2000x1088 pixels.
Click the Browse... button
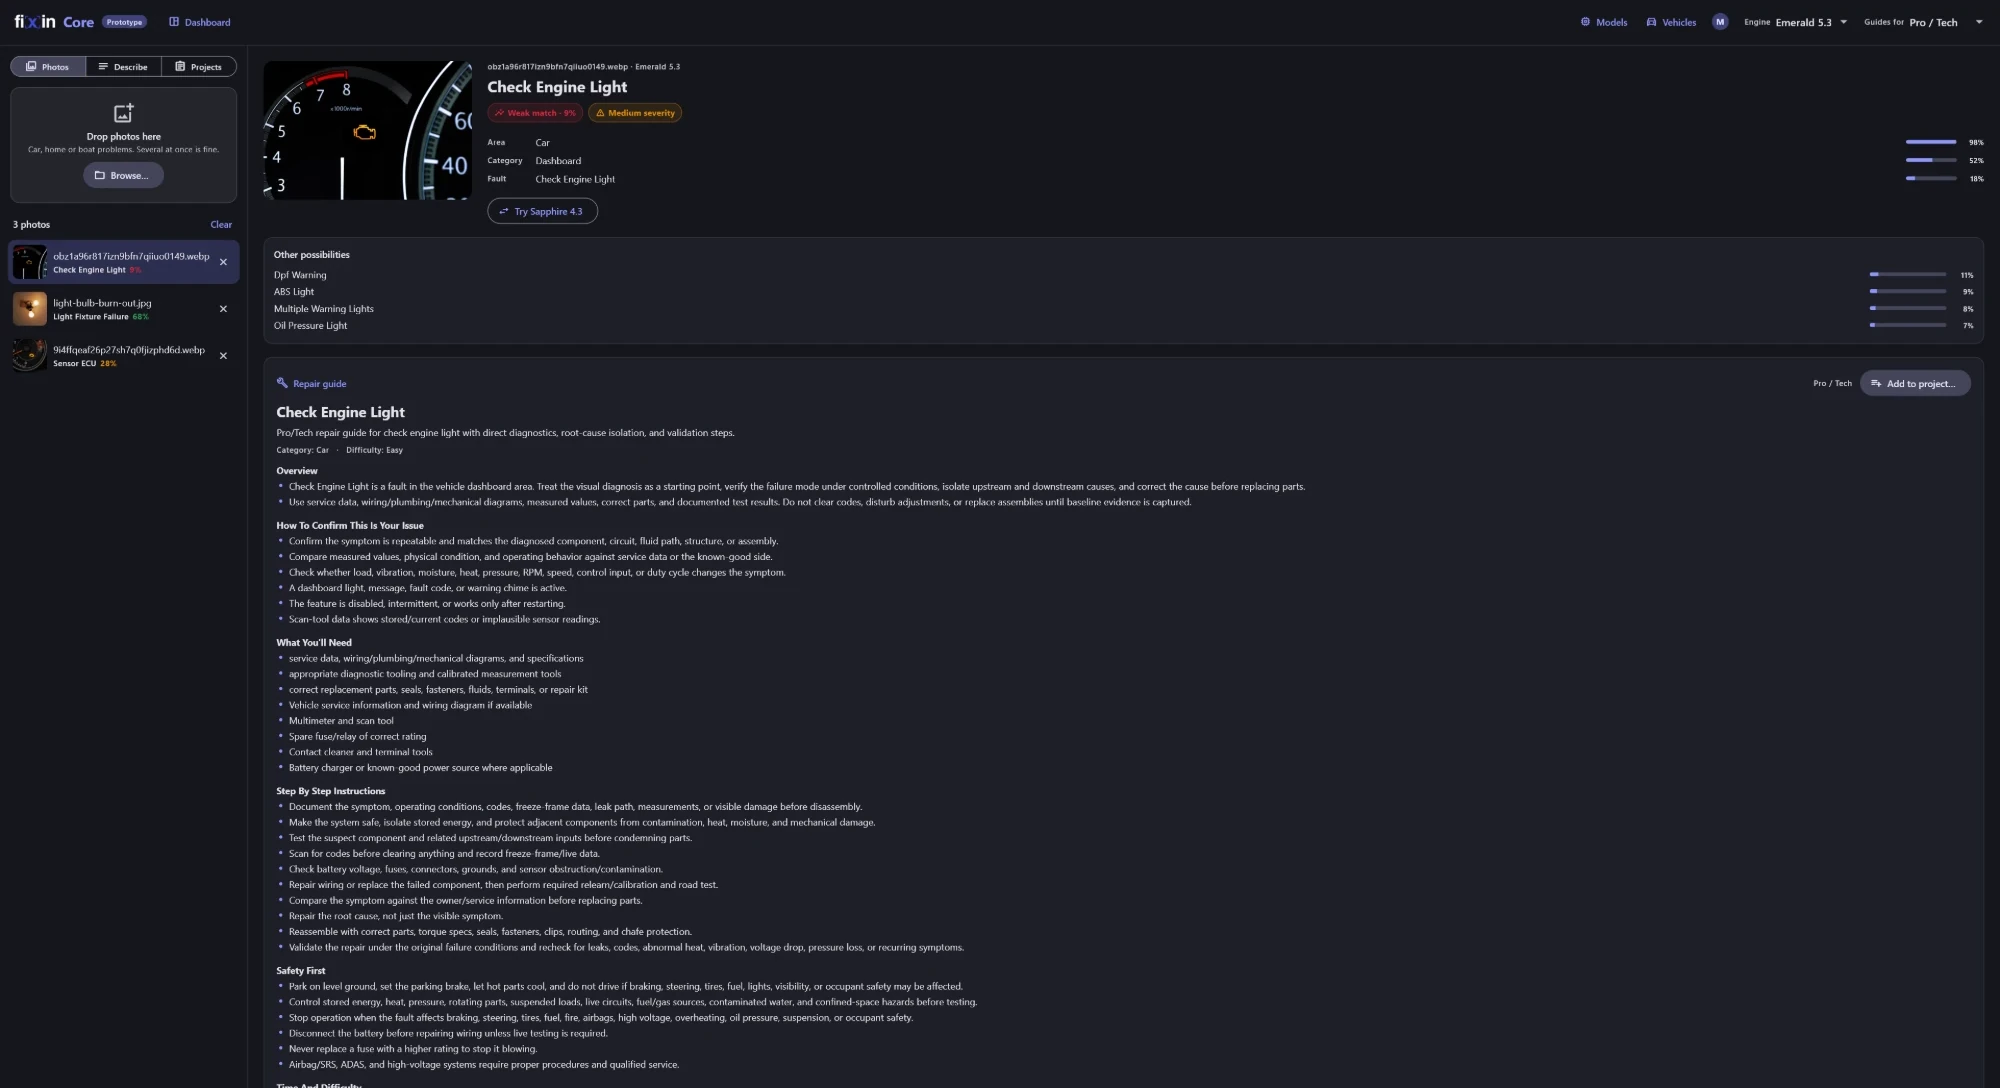pyautogui.click(x=123, y=175)
